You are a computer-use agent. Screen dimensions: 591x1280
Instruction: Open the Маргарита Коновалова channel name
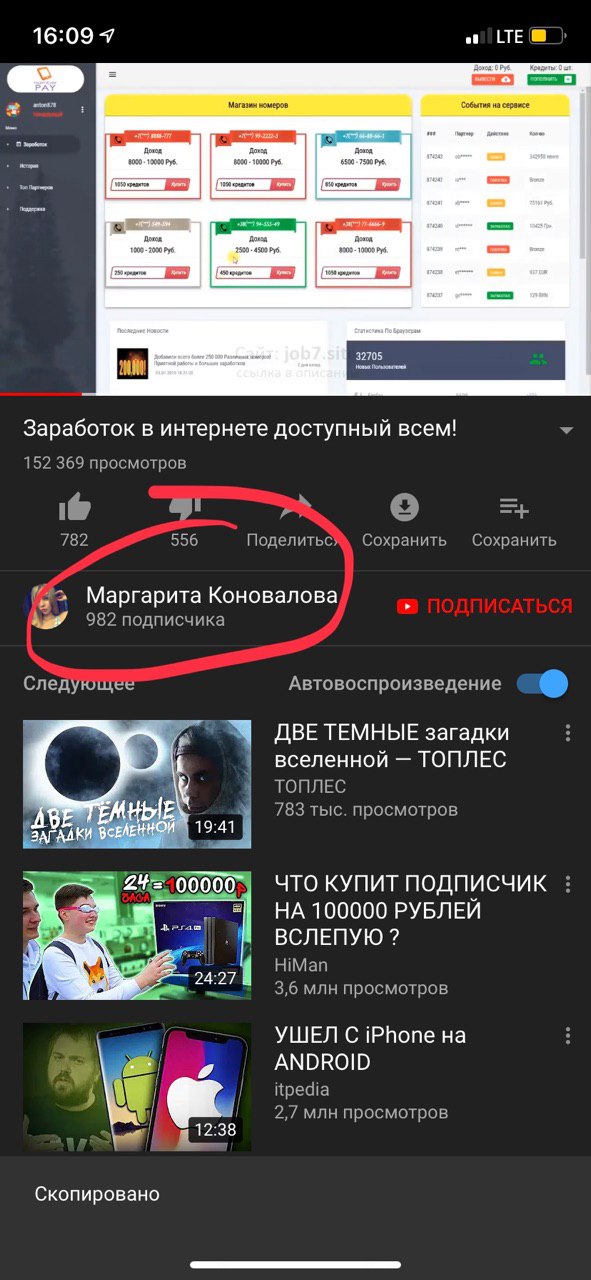(x=212, y=595)
